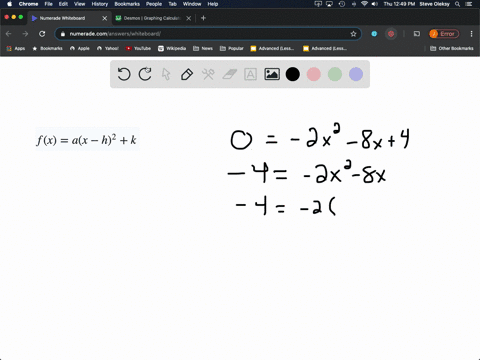Open Chrome's three-dot menu
480x360 pixels.
pyautogui.click(x=471, y=34)
